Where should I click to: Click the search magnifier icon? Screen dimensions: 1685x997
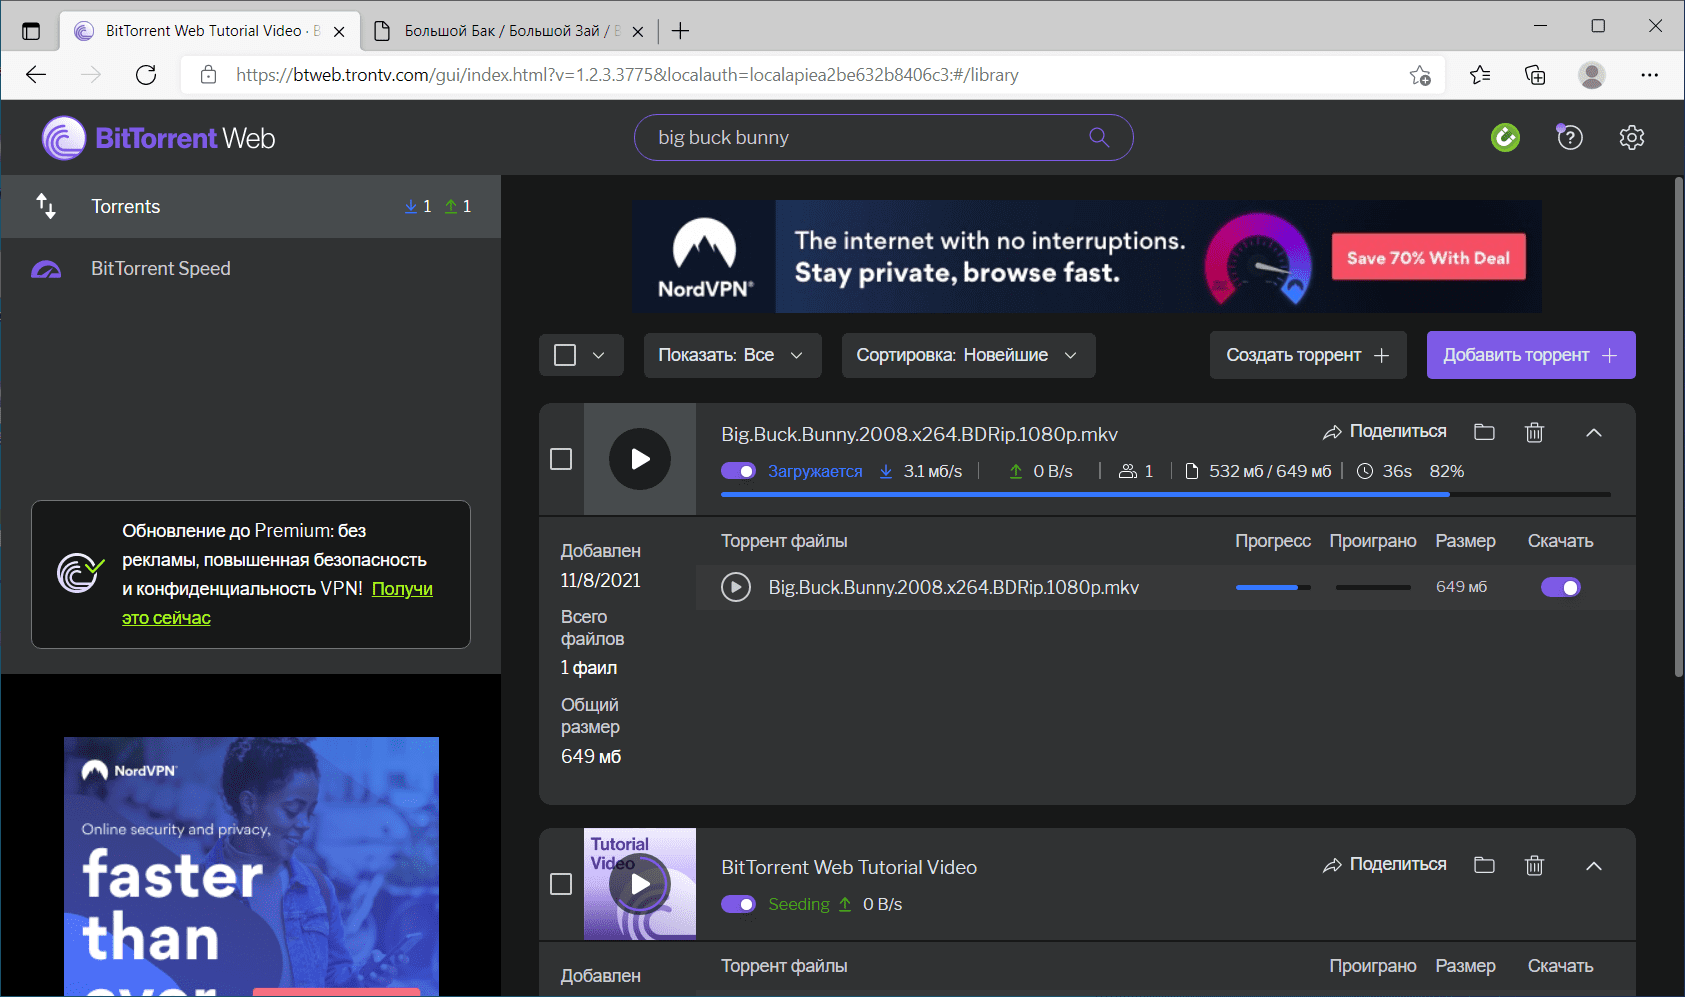1099,138
